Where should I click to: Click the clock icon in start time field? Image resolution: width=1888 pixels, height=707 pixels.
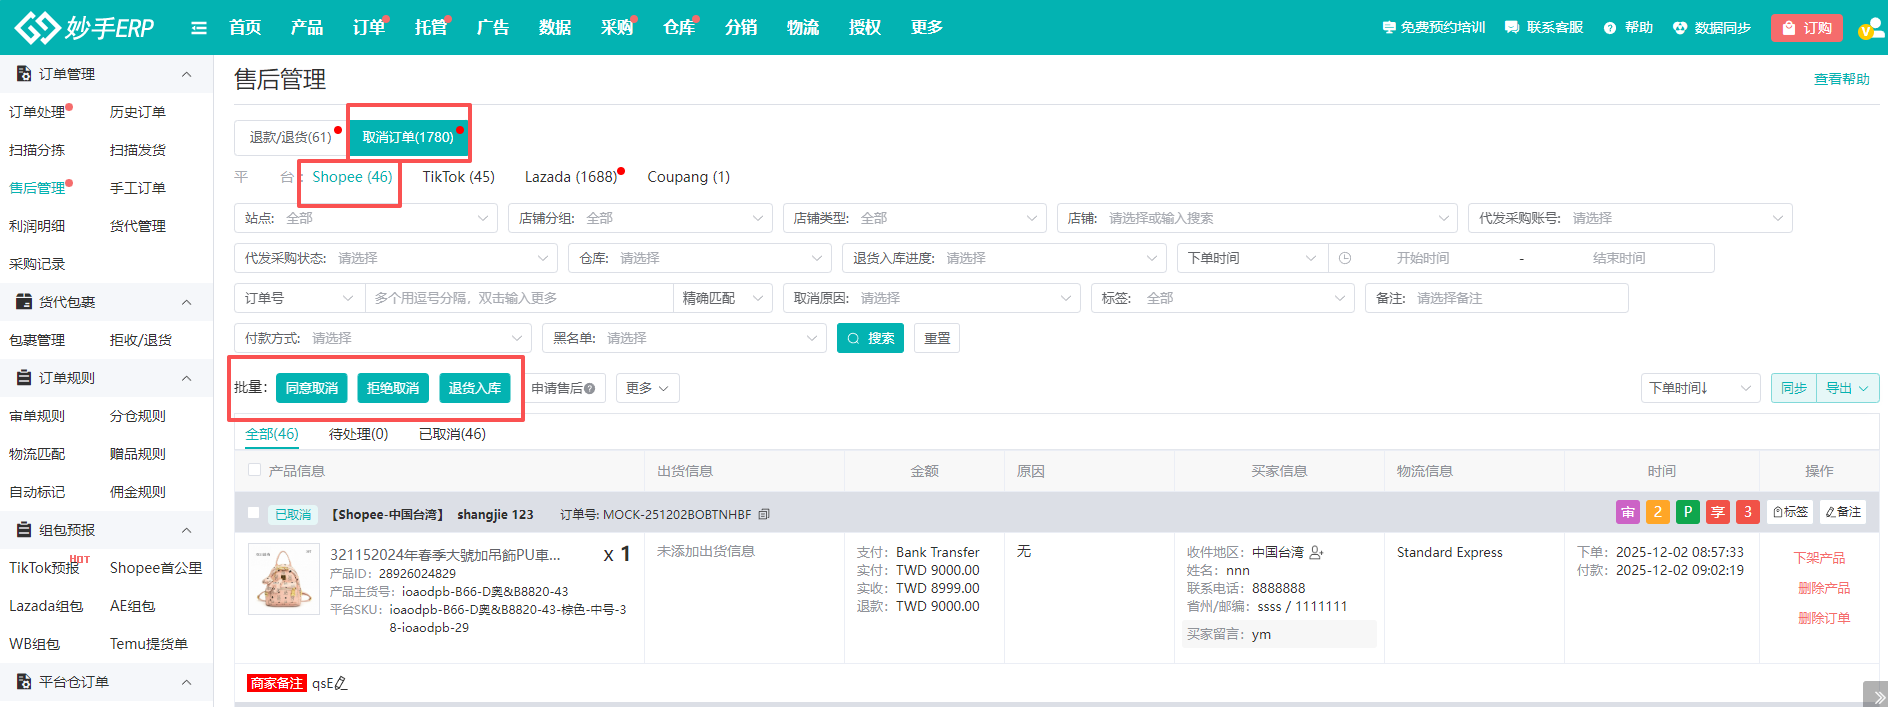point(1345,258)
